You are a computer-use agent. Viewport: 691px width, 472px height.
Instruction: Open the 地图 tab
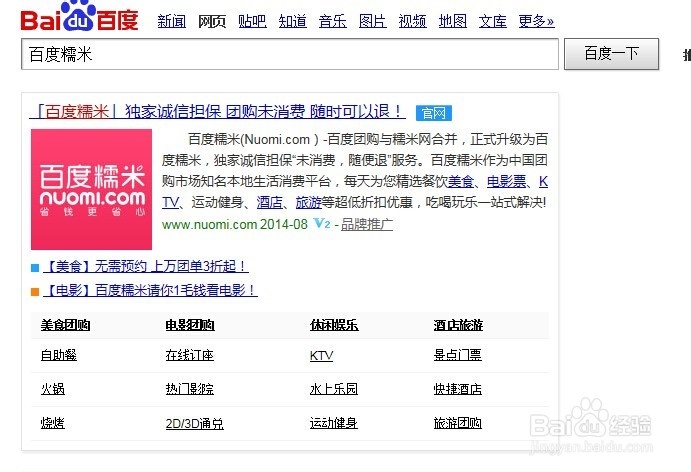coord(453,21)
